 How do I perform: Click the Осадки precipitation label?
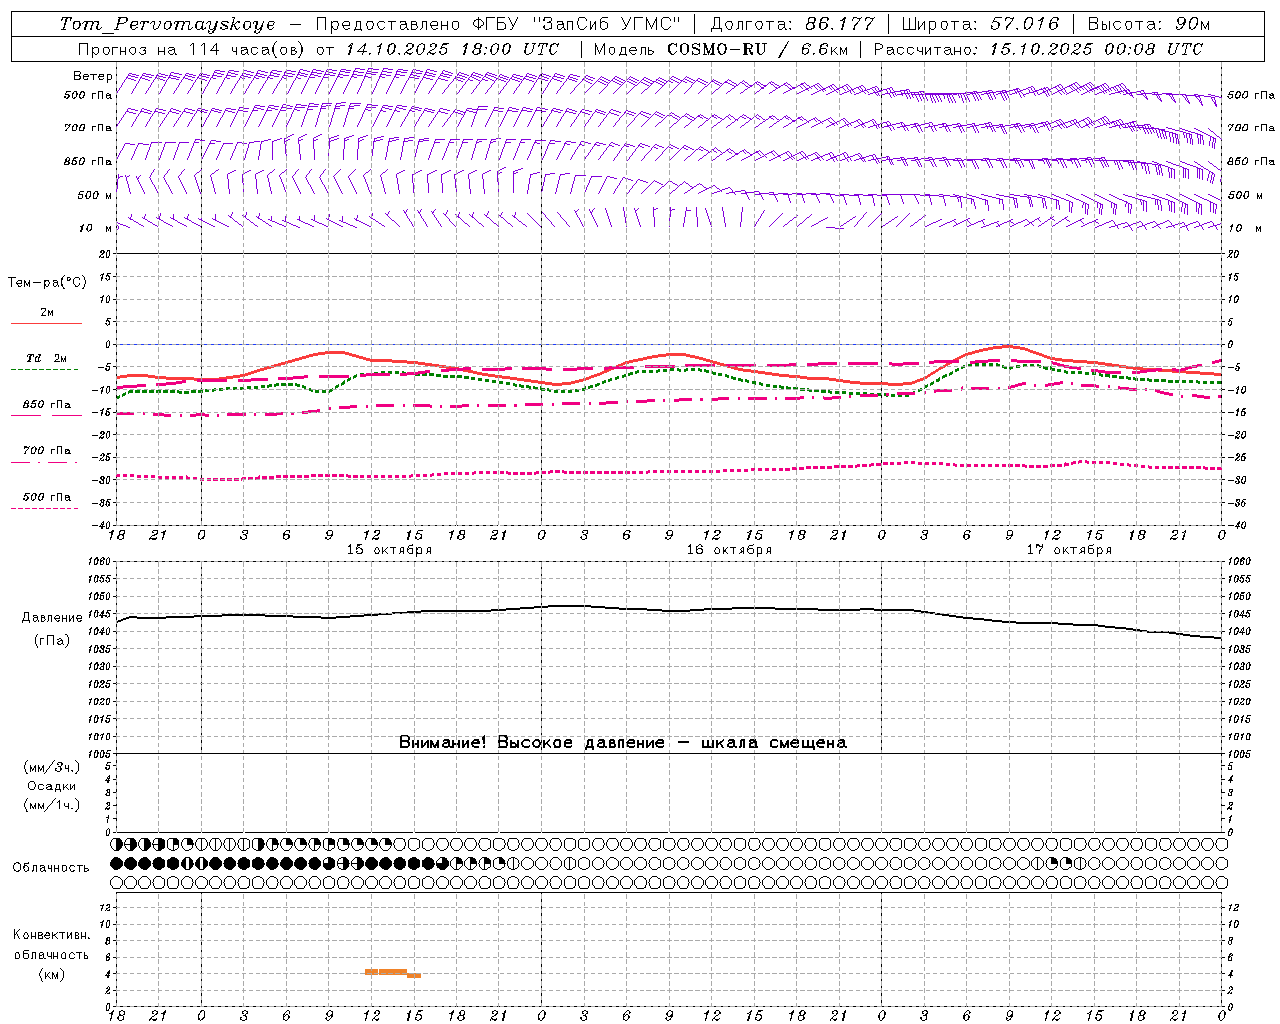(x=52, y=786)
